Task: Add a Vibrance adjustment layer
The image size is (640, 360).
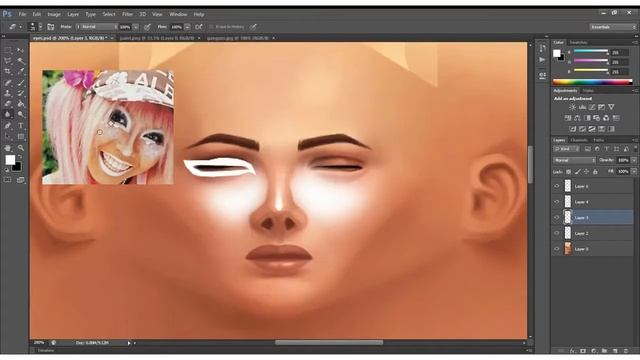Action: point(611,107)
